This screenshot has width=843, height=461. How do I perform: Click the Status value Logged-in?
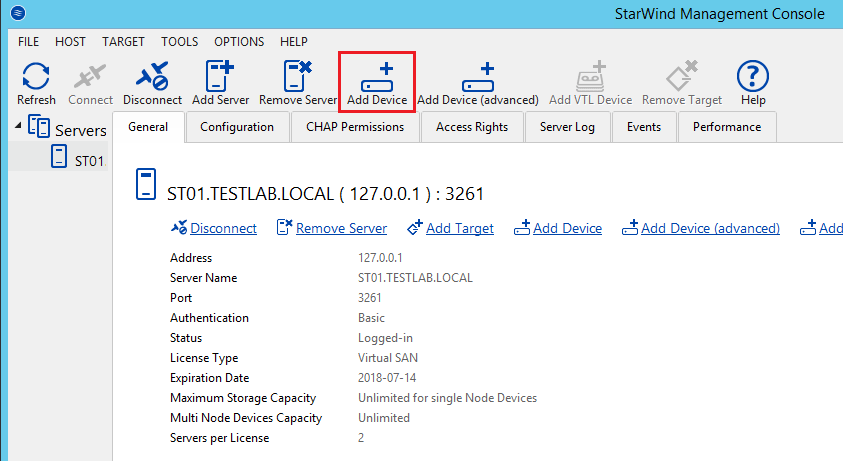[385, 338]
